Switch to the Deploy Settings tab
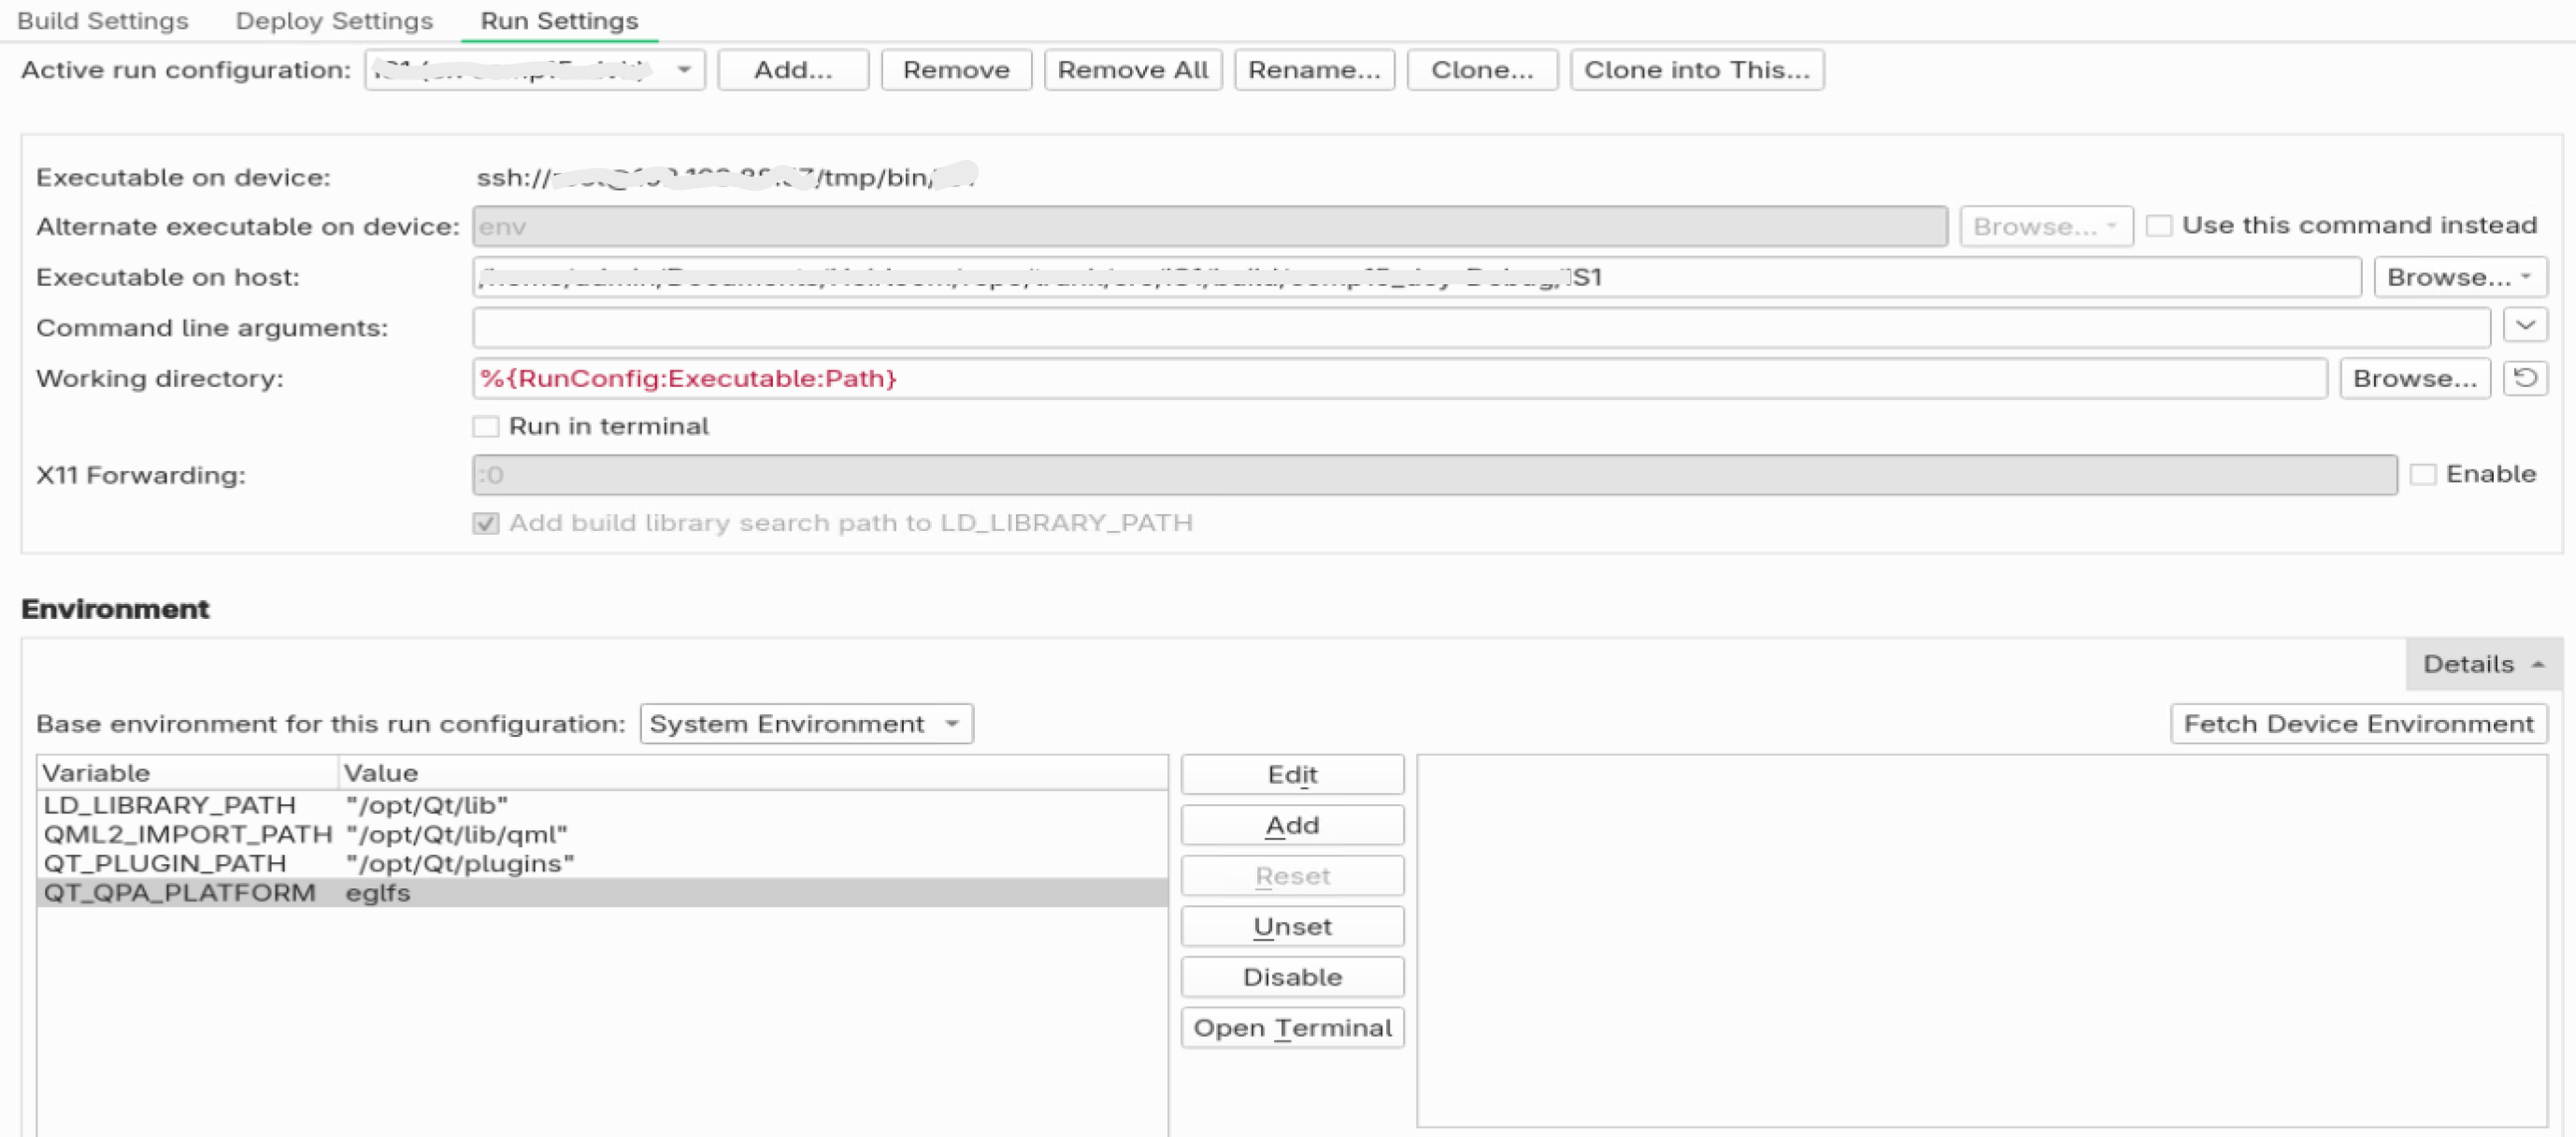 334,21
